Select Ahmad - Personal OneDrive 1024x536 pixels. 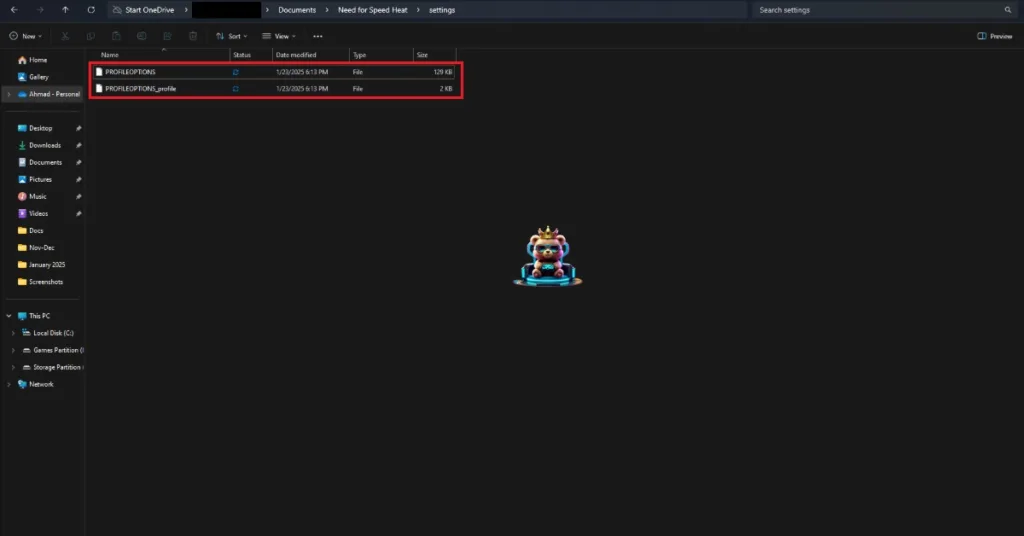48,94
